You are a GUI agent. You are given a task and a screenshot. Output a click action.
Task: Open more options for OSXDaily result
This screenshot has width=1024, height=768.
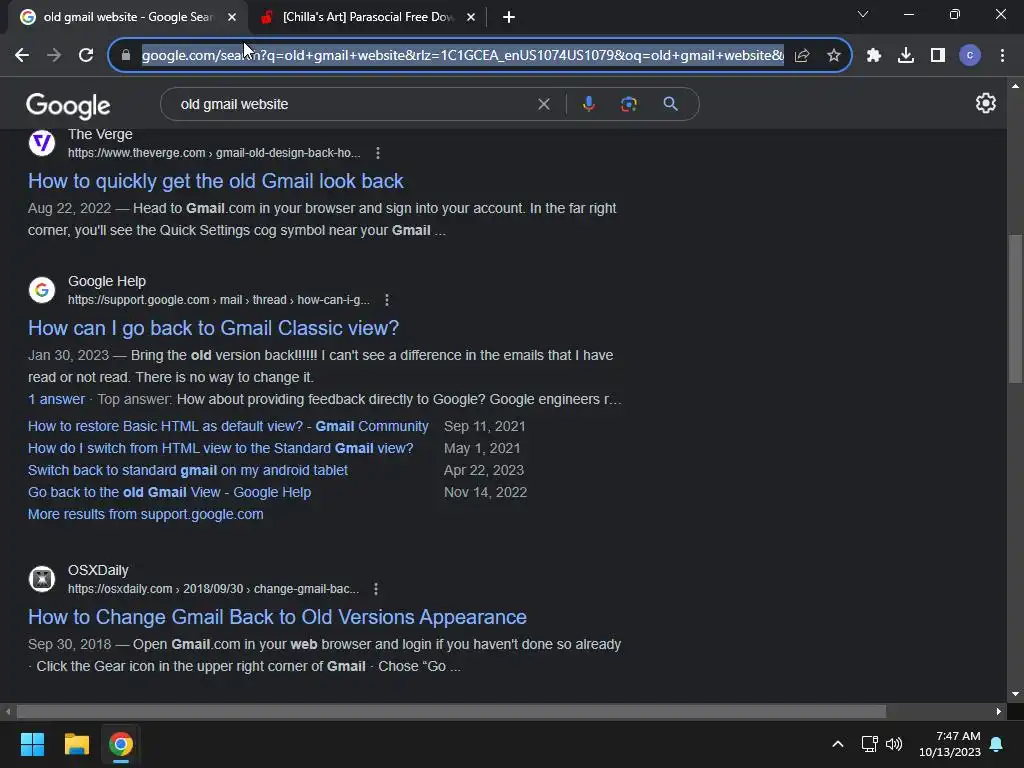point(376,588)
